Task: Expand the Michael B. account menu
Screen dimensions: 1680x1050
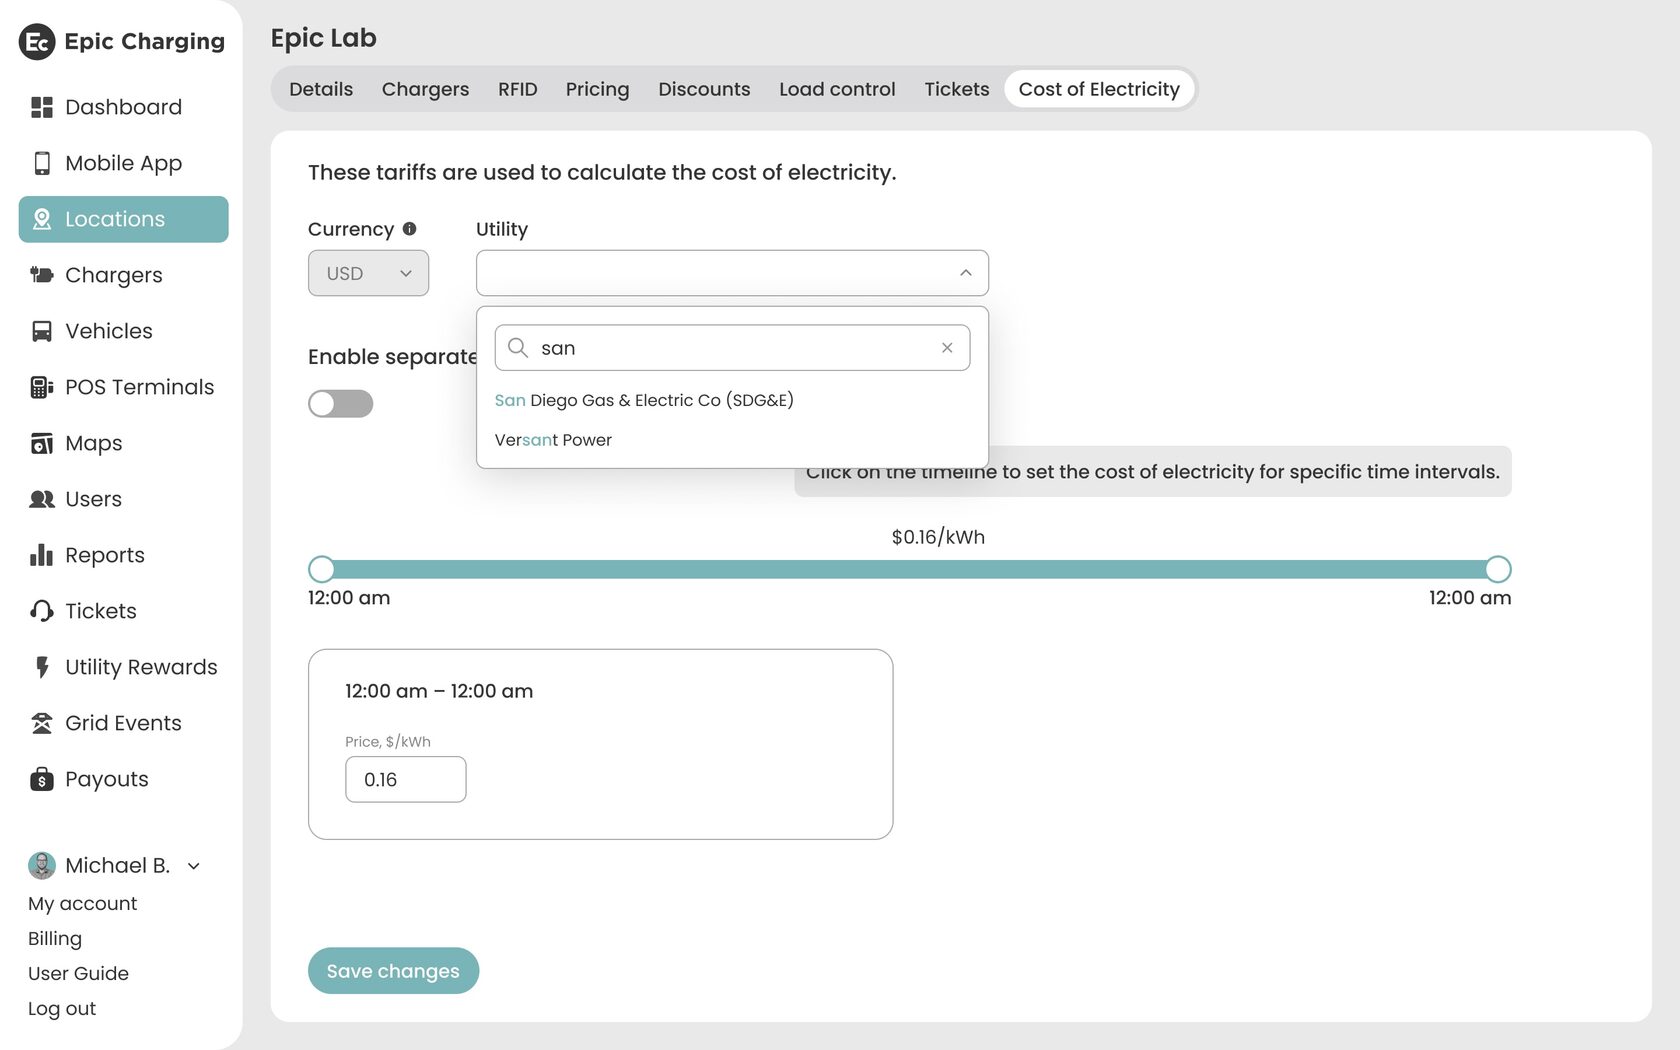Action: tap(194, 866)
